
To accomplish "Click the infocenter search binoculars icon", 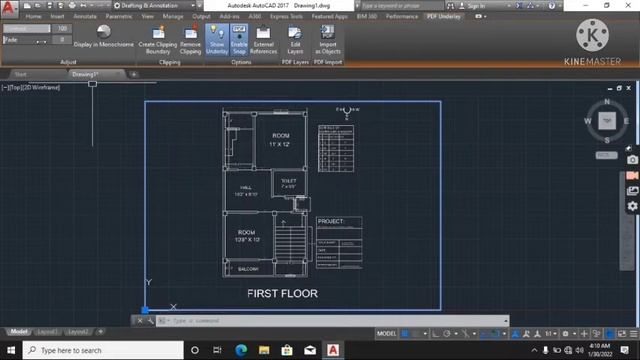I will 450,6.
